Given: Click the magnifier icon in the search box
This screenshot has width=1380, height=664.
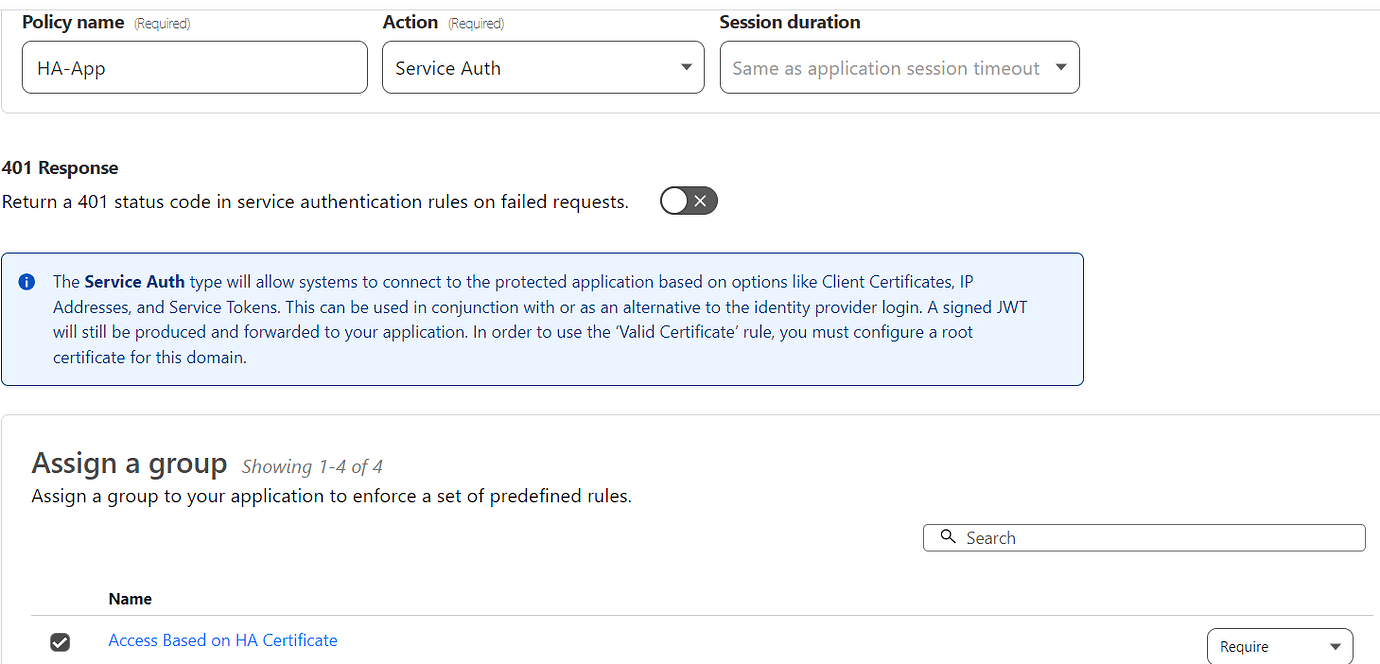Looking at the screenshot, I should (948, 537).
